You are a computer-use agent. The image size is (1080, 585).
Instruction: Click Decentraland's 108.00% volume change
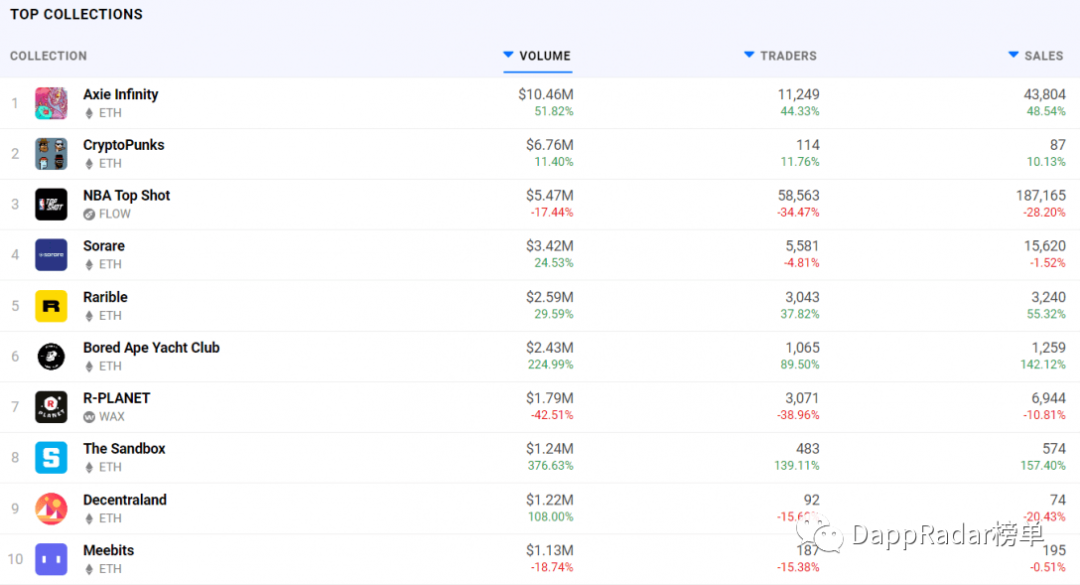tap(550, 517)
